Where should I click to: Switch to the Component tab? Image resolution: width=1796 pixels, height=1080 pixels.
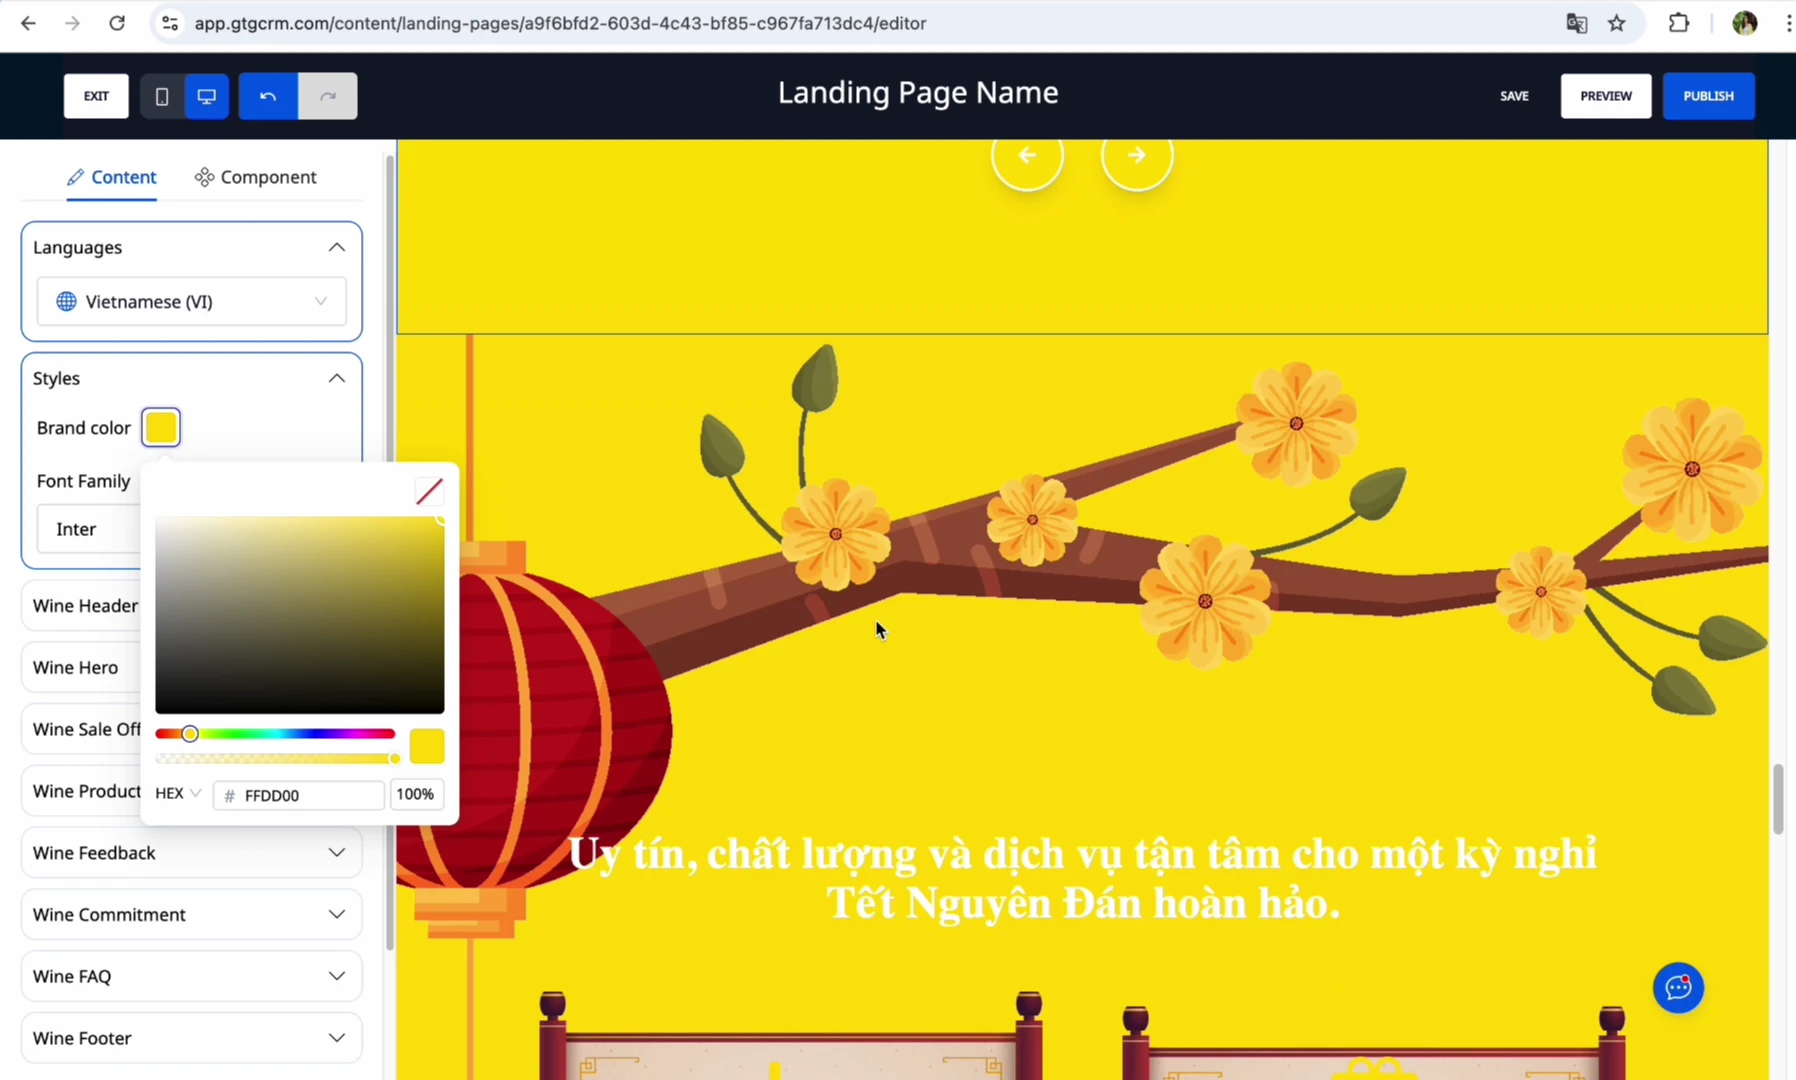256,177
